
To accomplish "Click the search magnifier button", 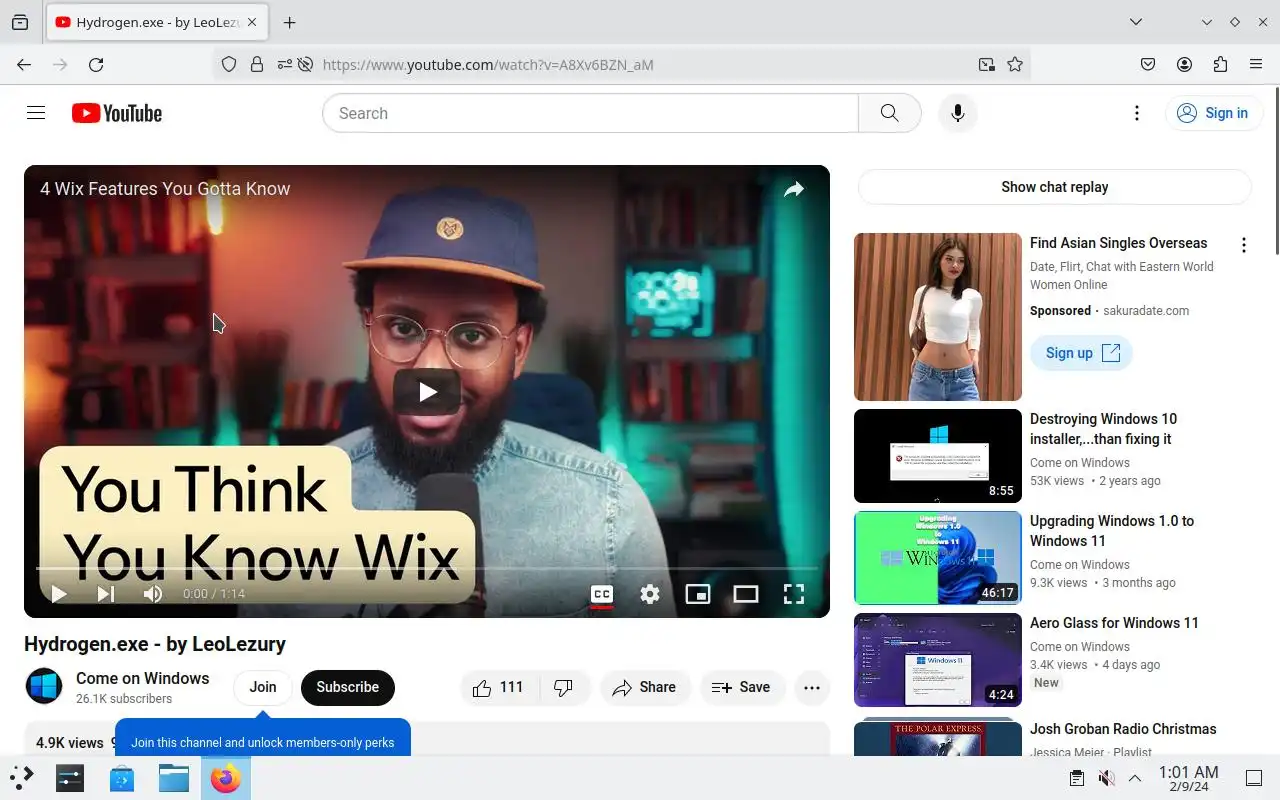I will point(889,113).
